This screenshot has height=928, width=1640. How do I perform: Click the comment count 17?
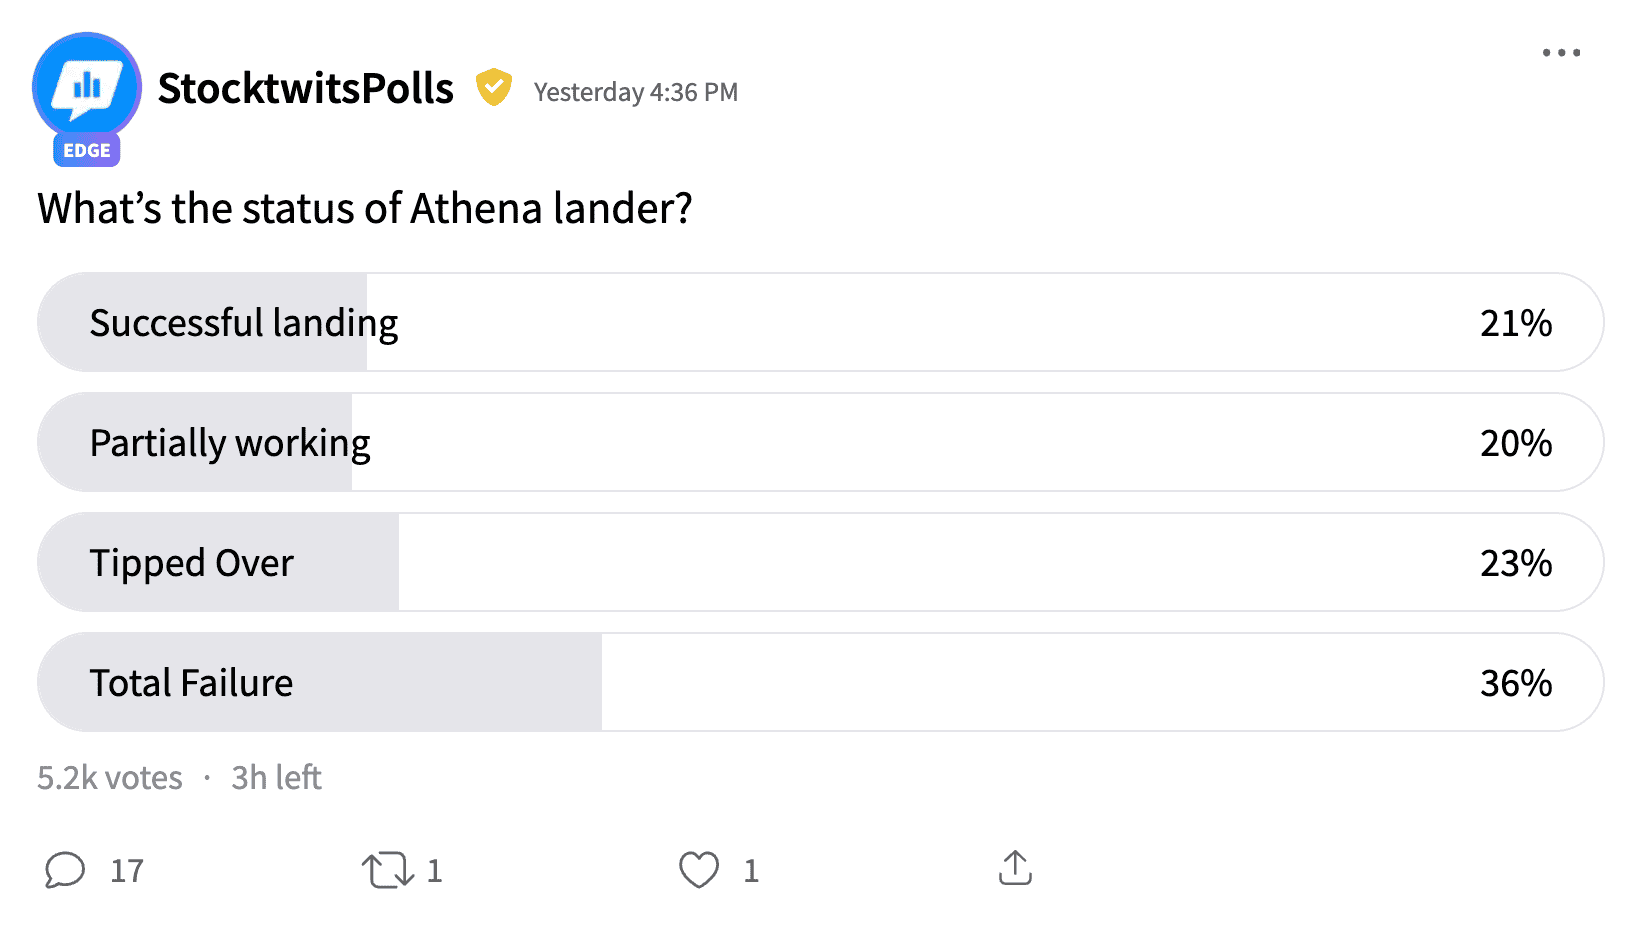[x=127, y=871]
